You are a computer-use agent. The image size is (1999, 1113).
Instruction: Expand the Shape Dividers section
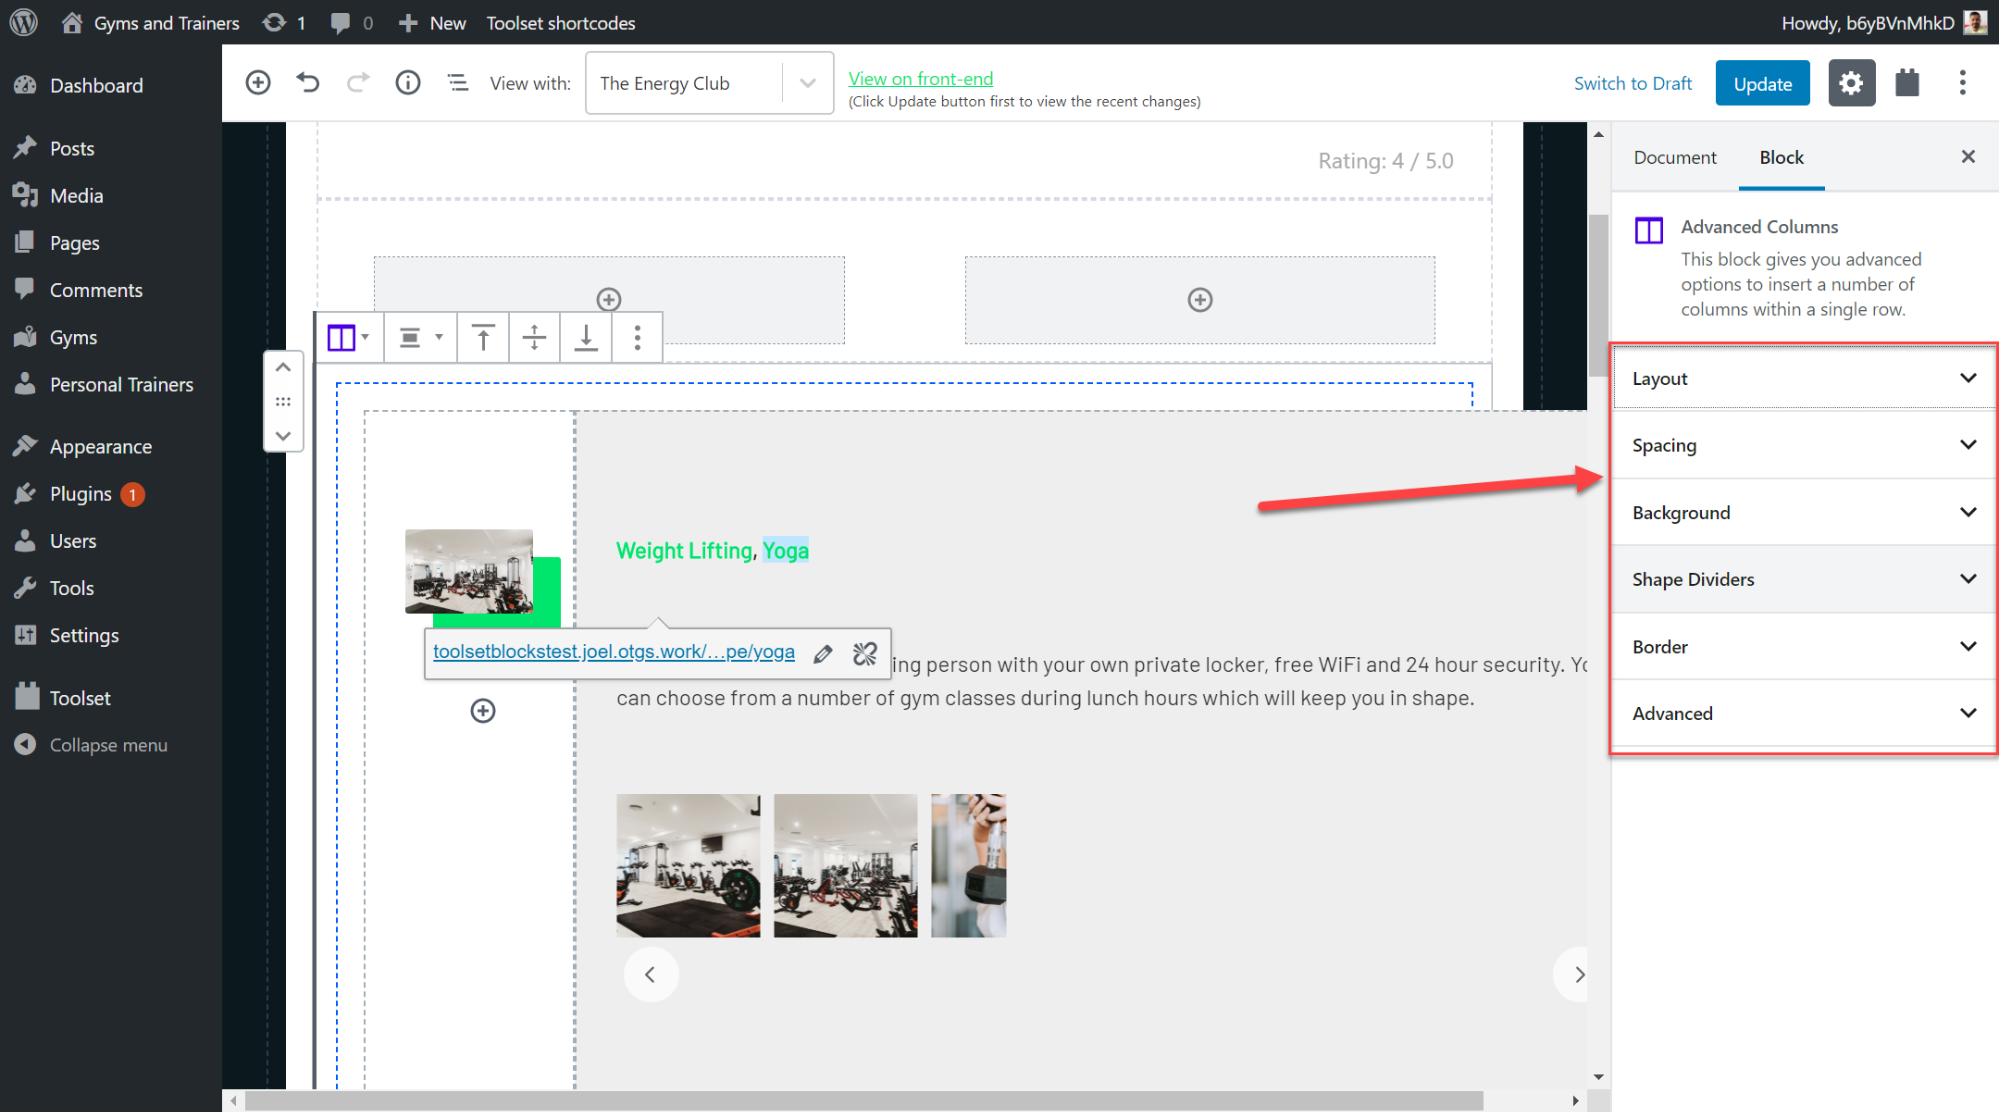1802,579
